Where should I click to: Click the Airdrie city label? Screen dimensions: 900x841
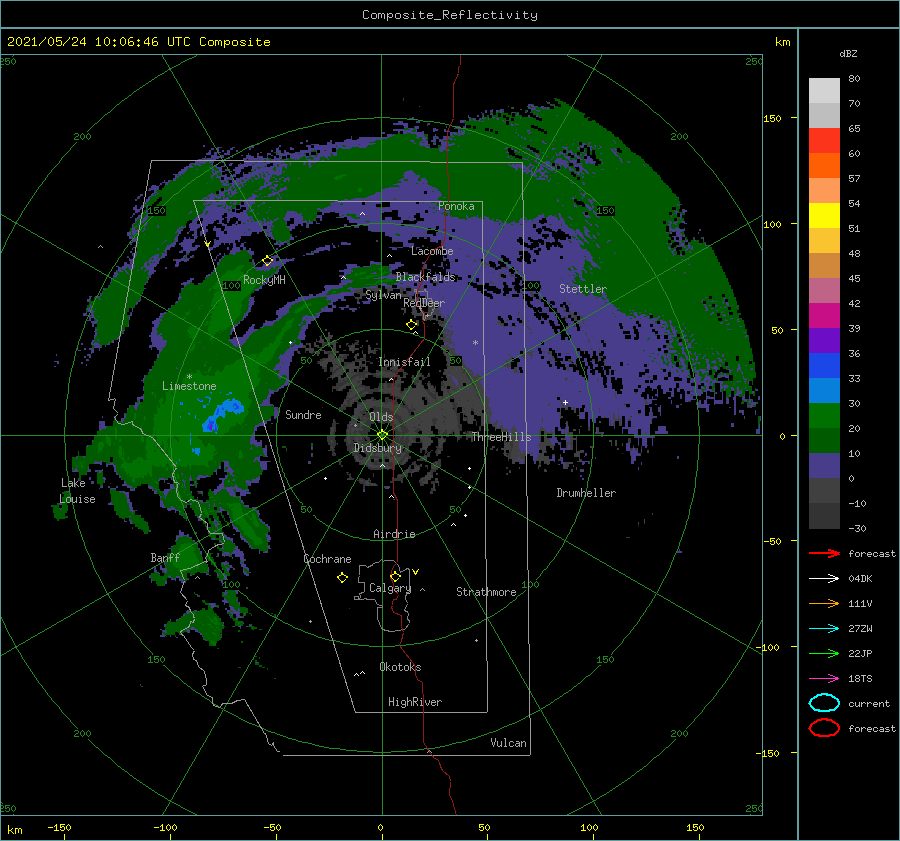click(x=394, y=534)
